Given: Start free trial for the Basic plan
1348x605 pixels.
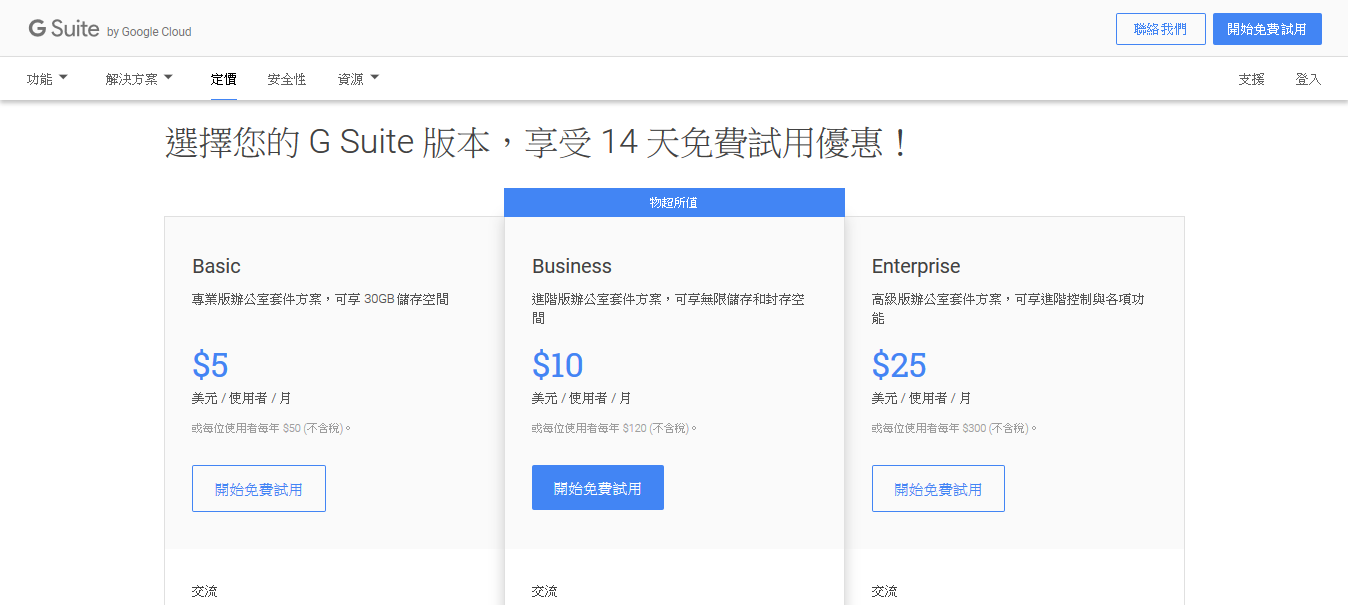Looking at the screenshot, I should [259, 489].
